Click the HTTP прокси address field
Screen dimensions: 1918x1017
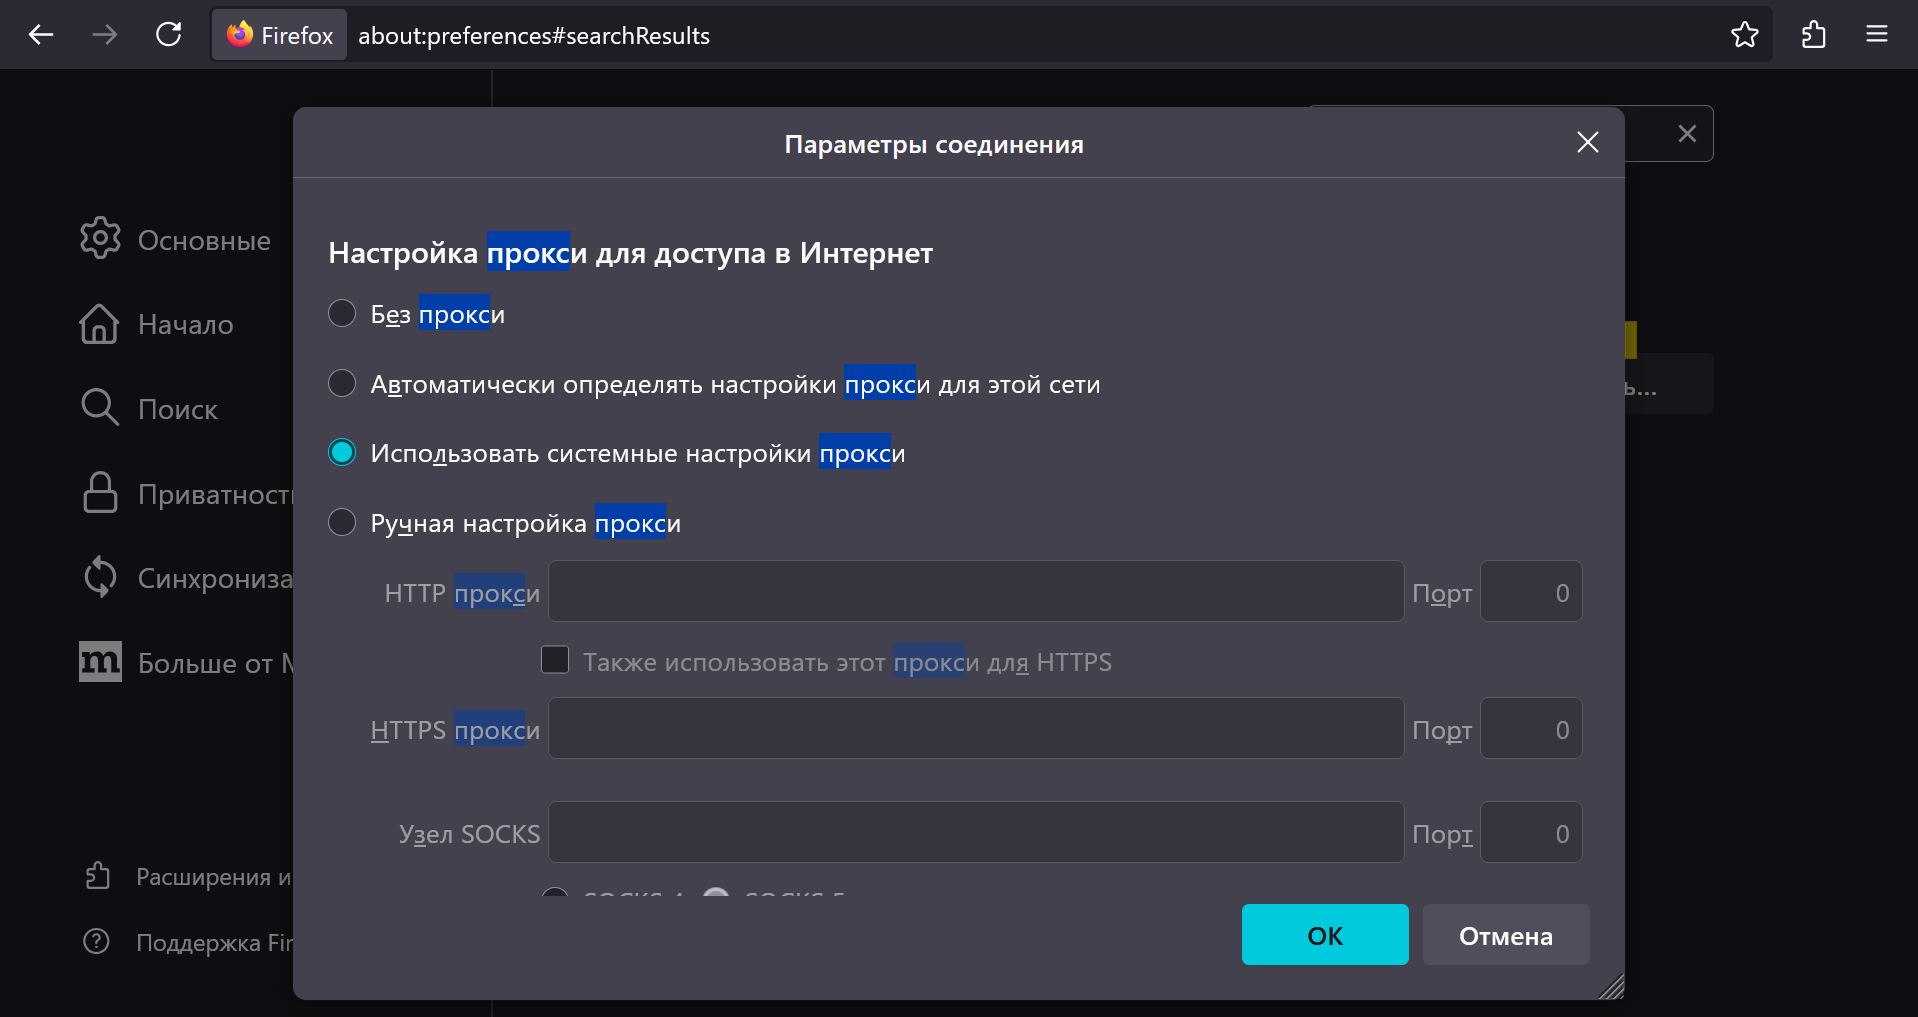coord(976,592)
